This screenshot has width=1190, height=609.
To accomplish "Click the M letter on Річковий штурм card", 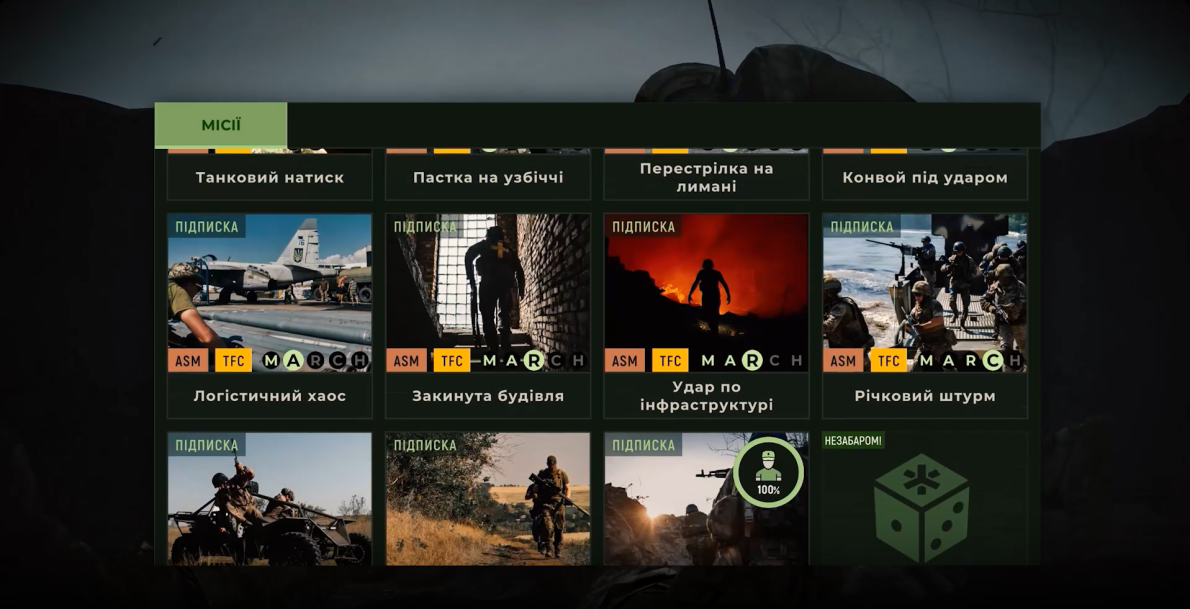I will tap(927, 361).
